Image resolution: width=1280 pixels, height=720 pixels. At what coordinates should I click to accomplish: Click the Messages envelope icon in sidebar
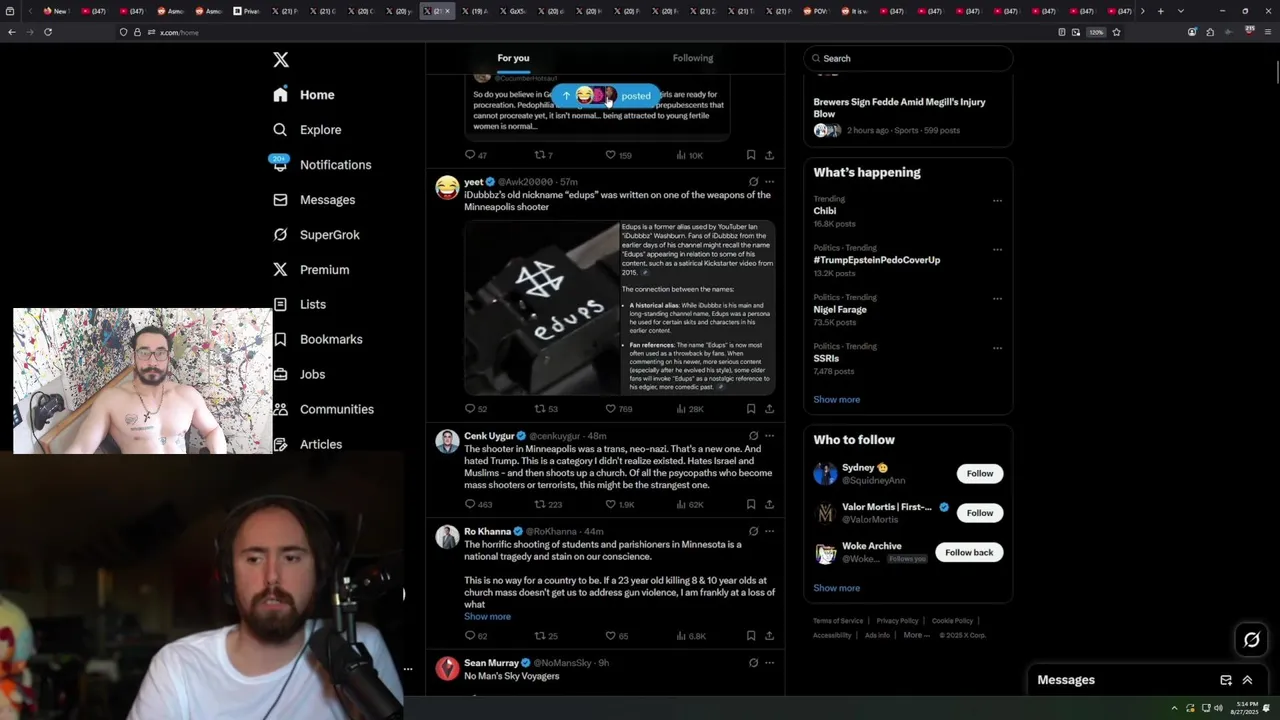(280, 200)
